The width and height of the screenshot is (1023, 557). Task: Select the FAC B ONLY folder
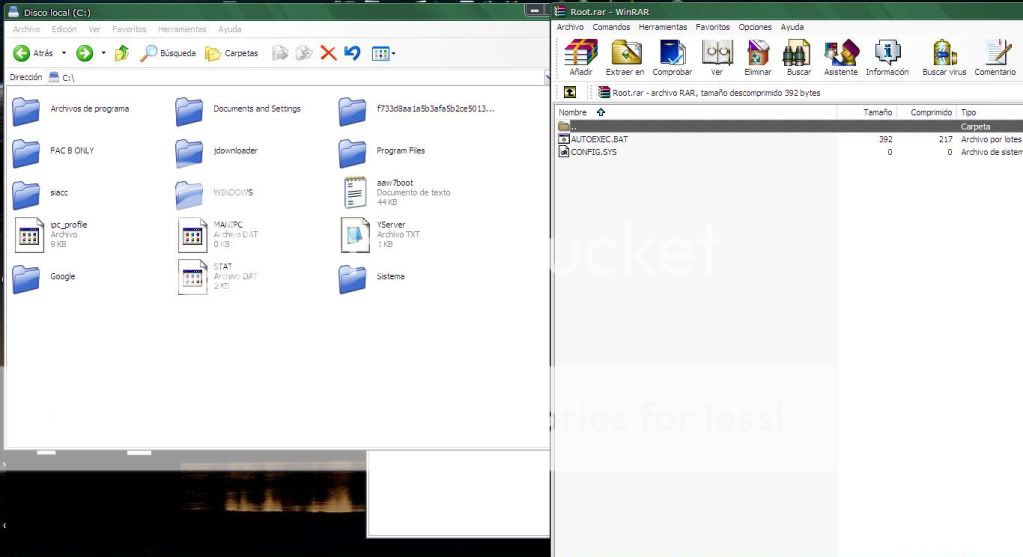tap(53, 151)
